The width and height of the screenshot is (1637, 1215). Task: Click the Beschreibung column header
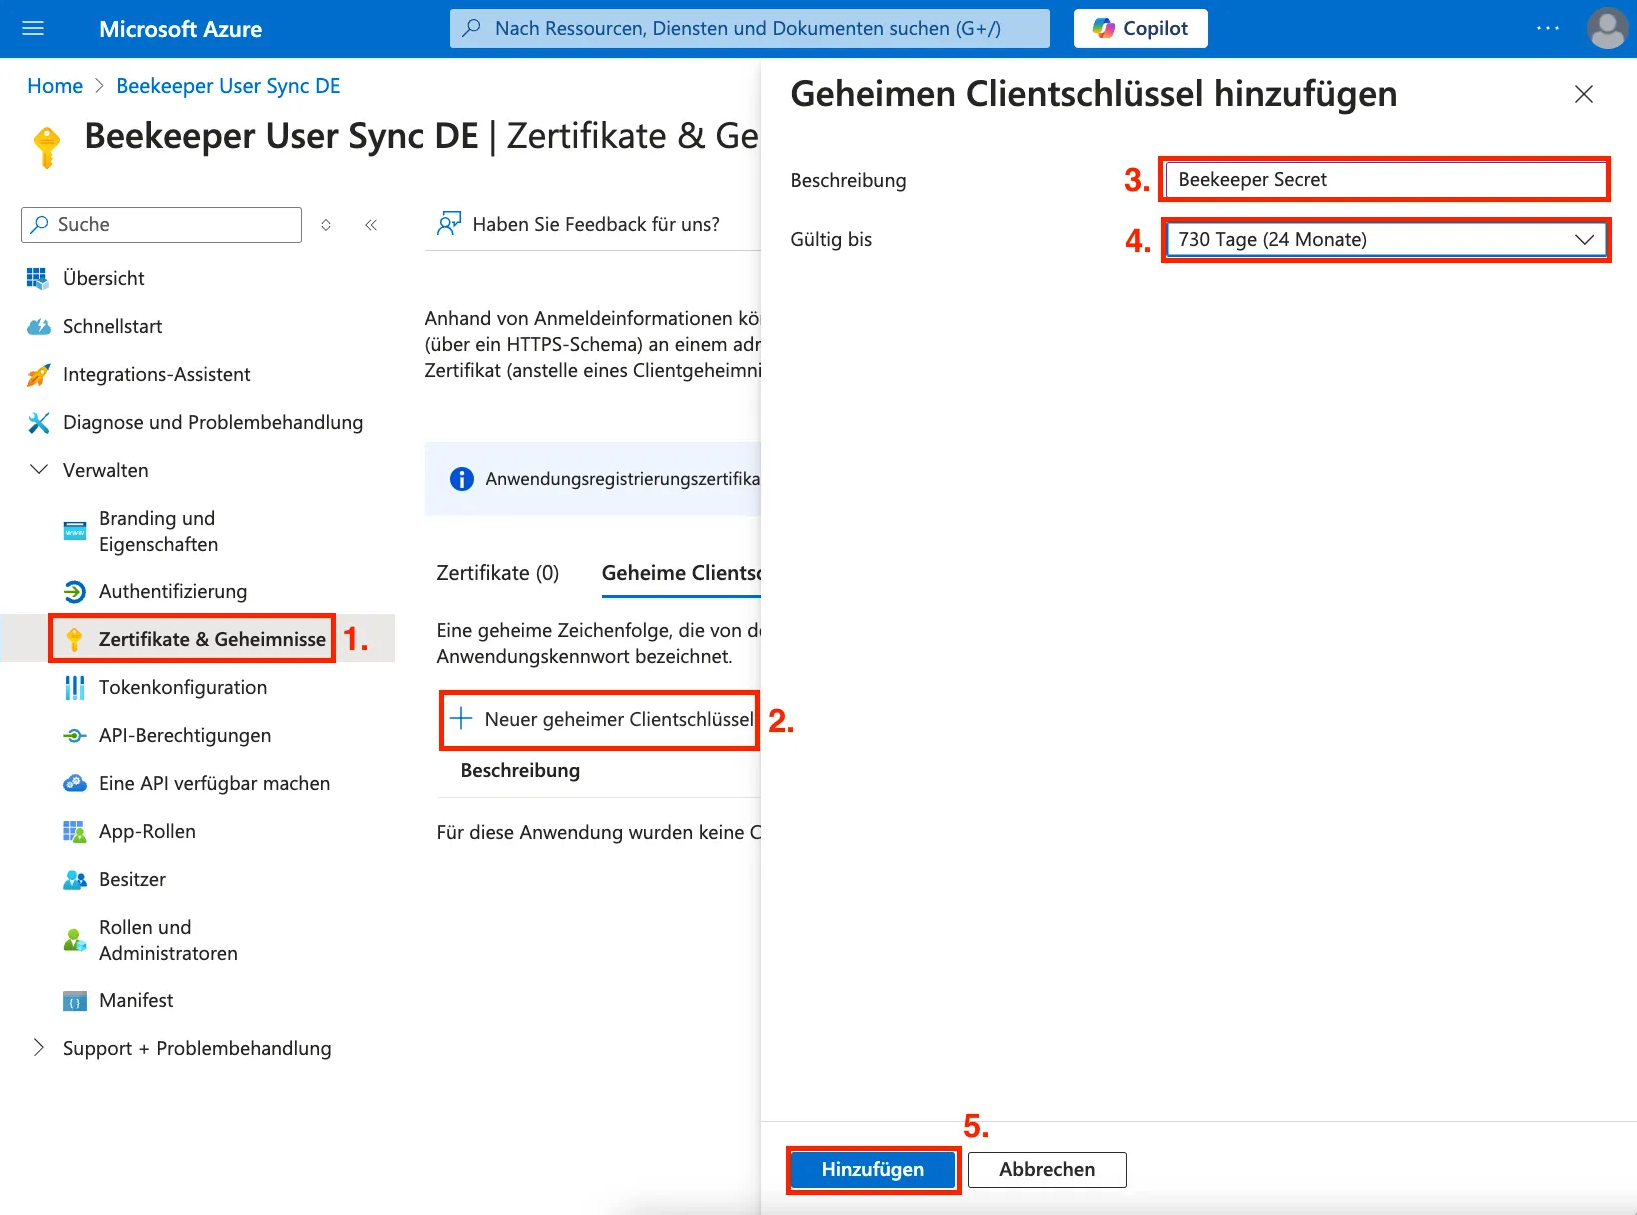520,771
